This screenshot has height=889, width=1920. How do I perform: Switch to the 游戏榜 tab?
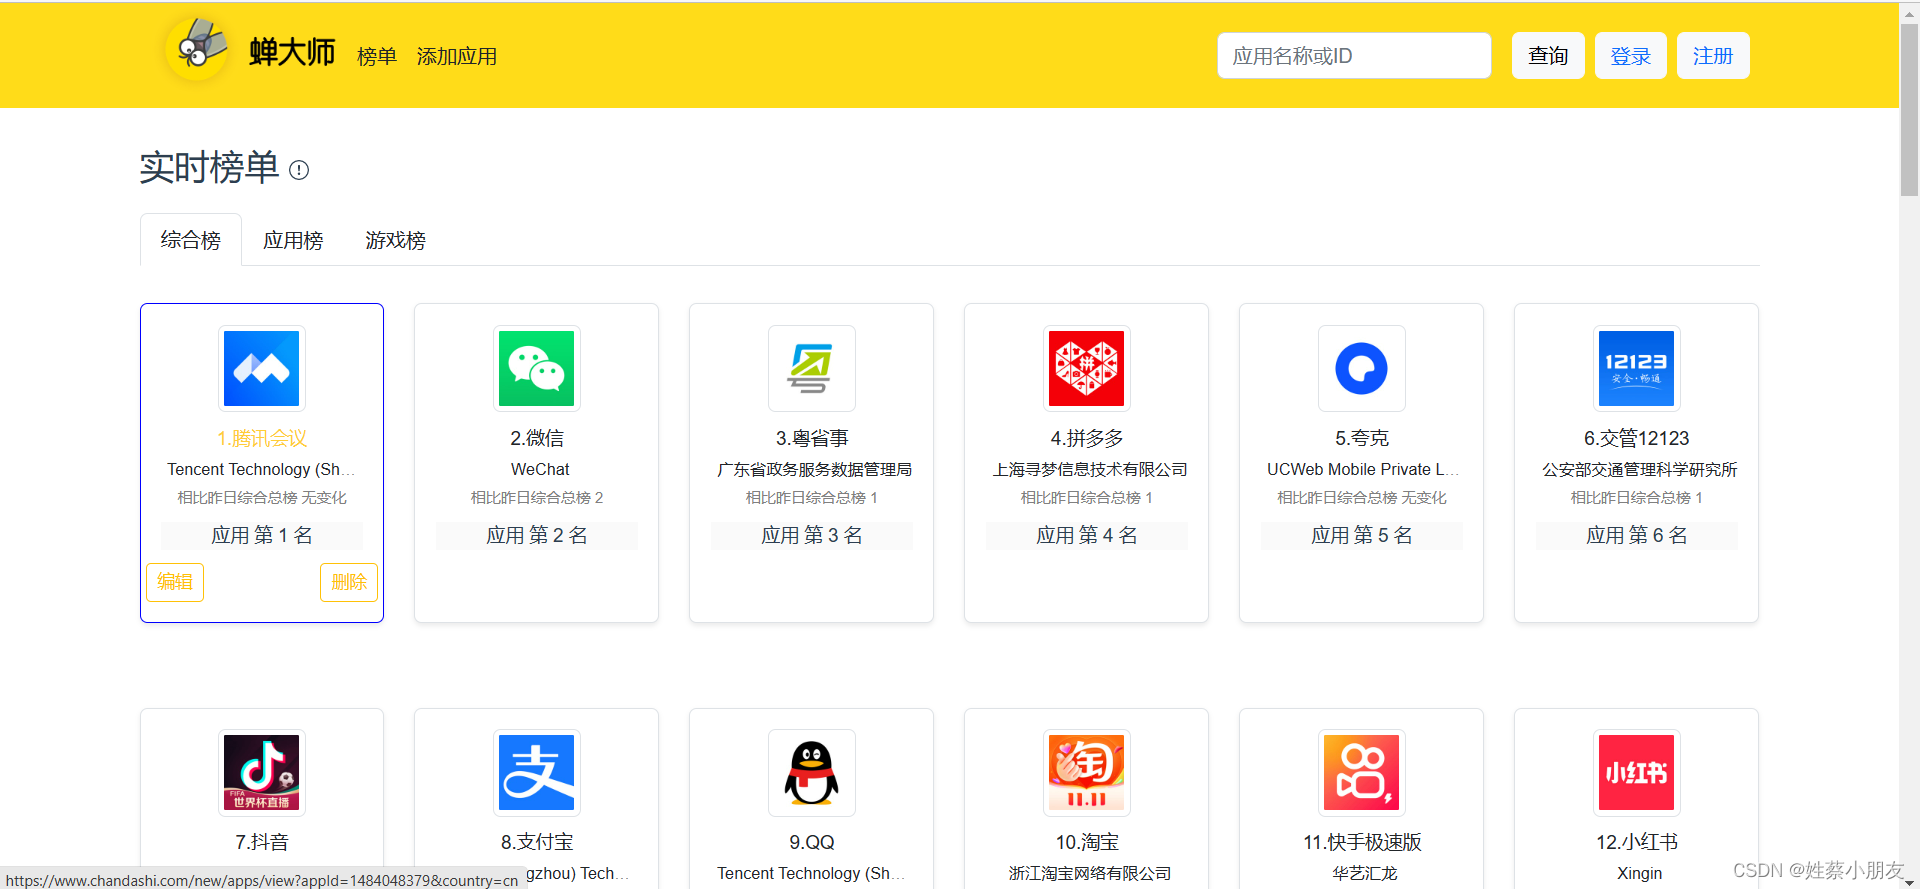(395, 240)
